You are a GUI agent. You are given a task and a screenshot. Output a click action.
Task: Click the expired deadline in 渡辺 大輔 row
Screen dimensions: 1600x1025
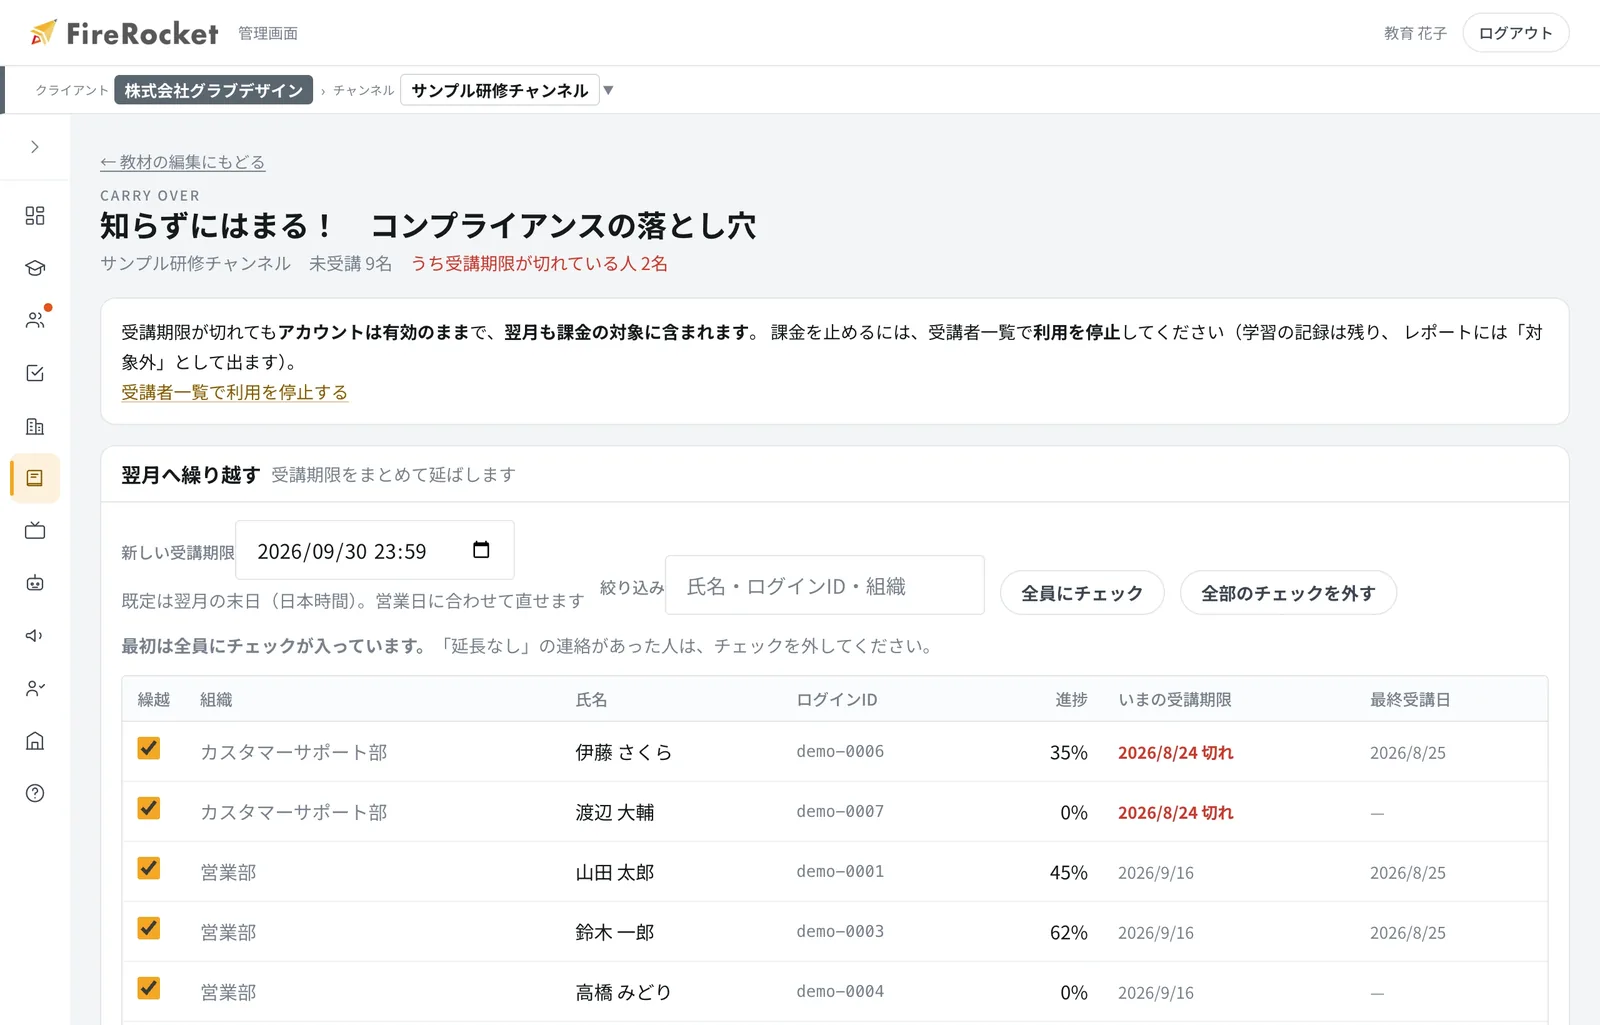click(1176, 812)
